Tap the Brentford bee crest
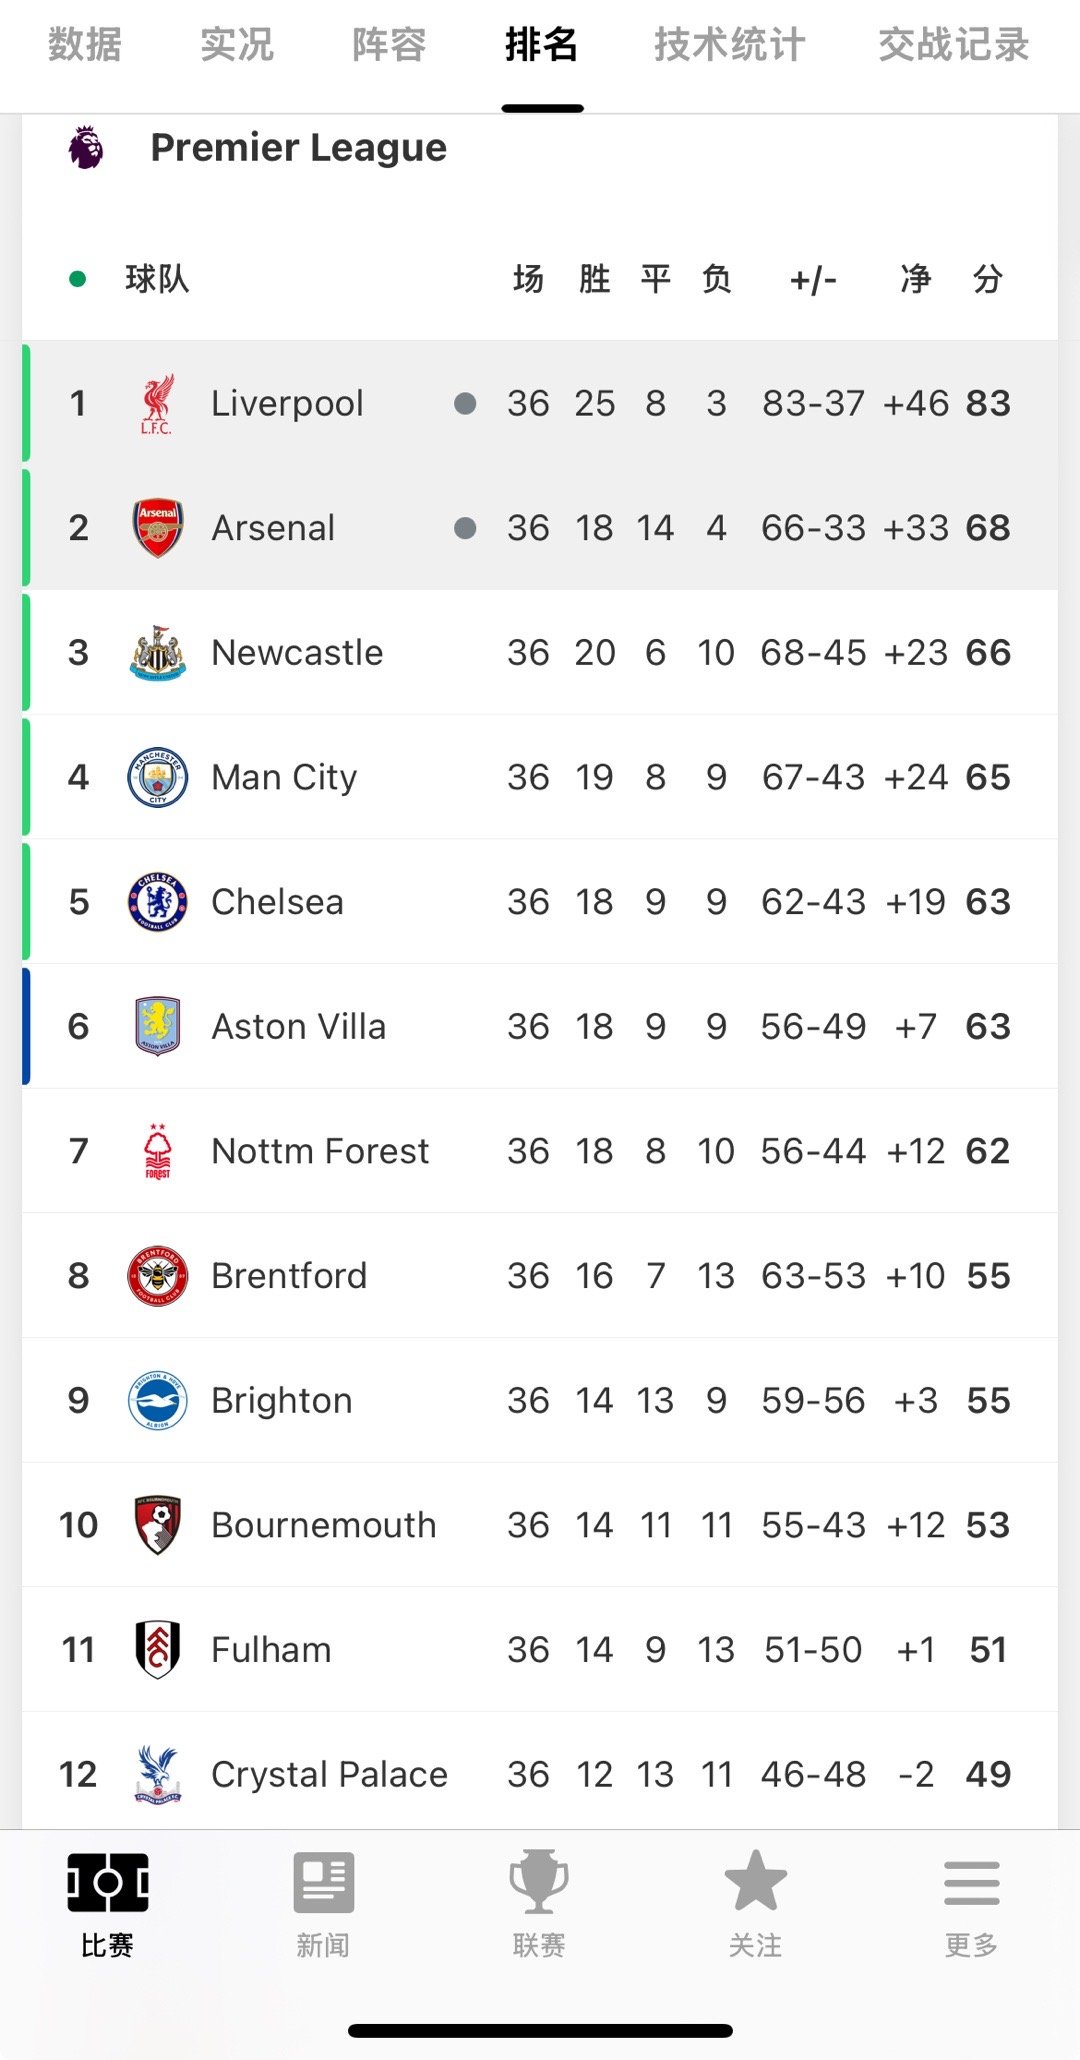This screenshot has width=1080, height=2060. pyautogui.click(x=157, y=1276)
